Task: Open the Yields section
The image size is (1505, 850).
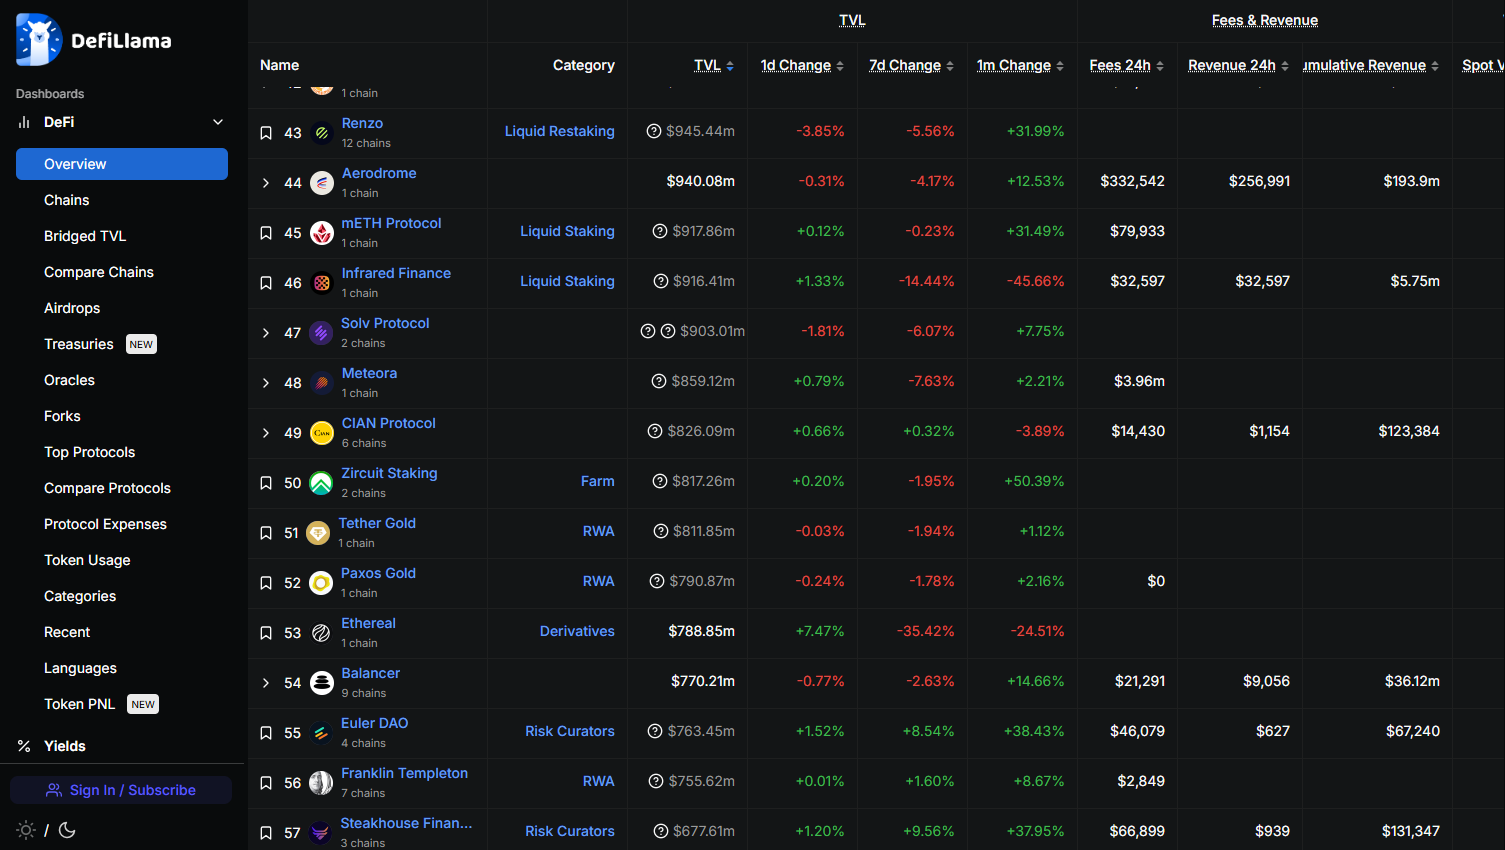Action: [x=65, y=746]
